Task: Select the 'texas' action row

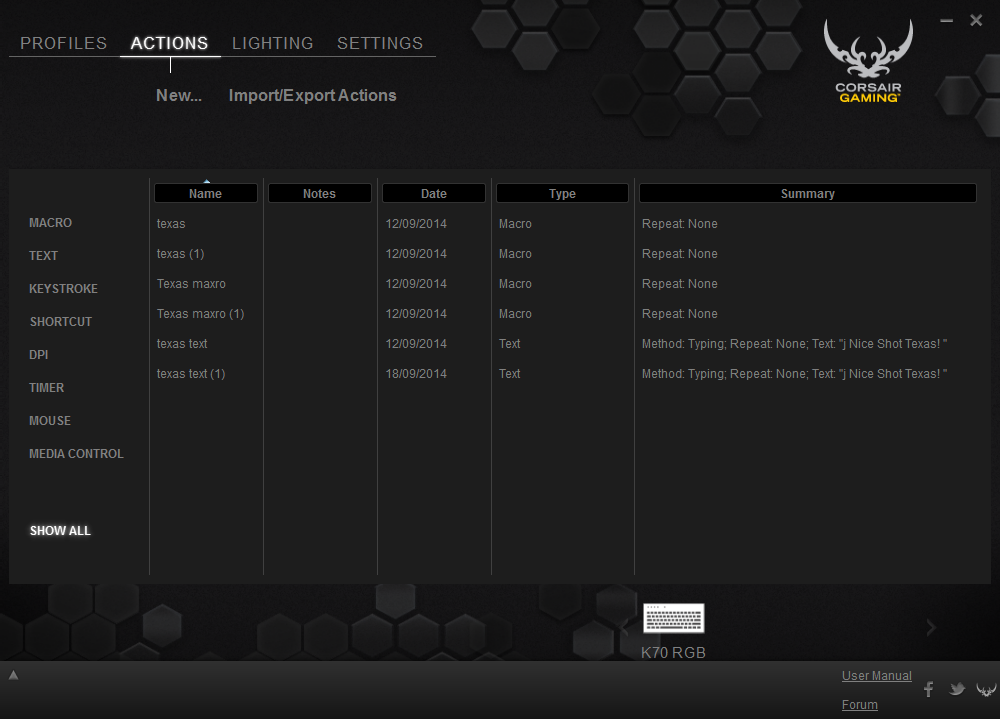Action: pyautogui.click(x=564, y=224)
